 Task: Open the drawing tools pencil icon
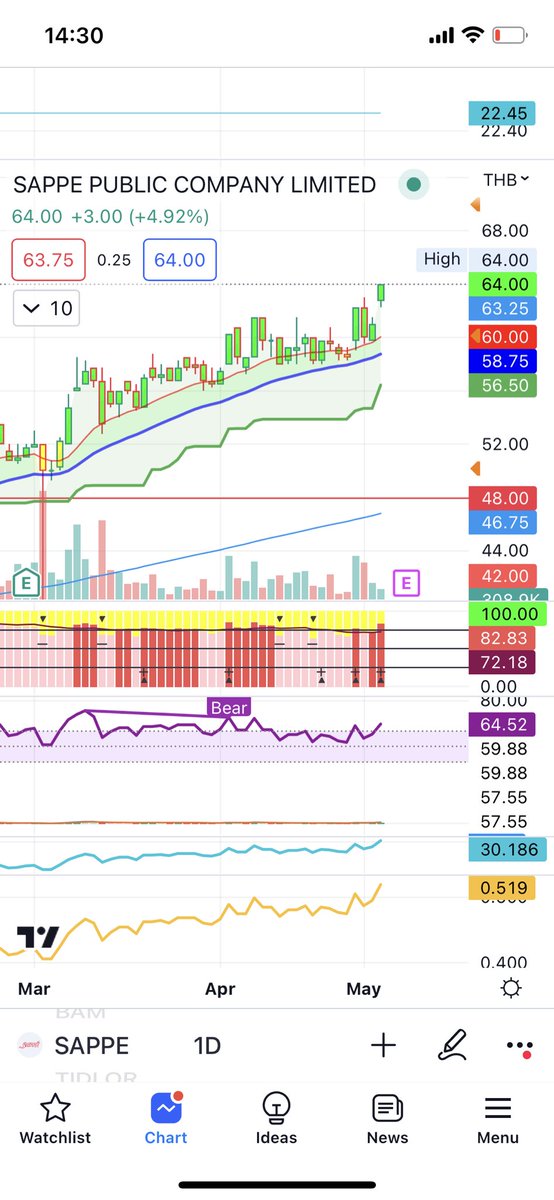[x=453, y=1046]
